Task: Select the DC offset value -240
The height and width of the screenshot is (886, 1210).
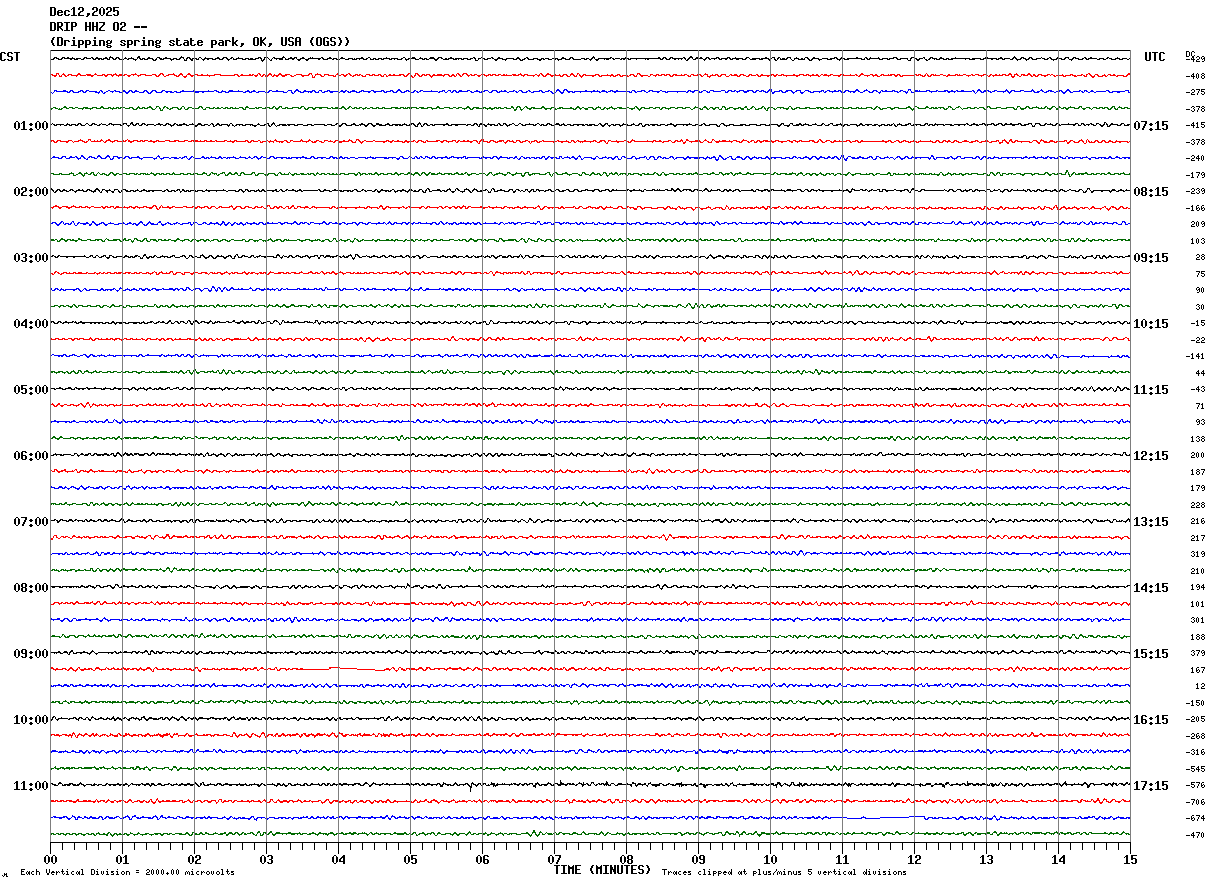Action: (1195, 158)
